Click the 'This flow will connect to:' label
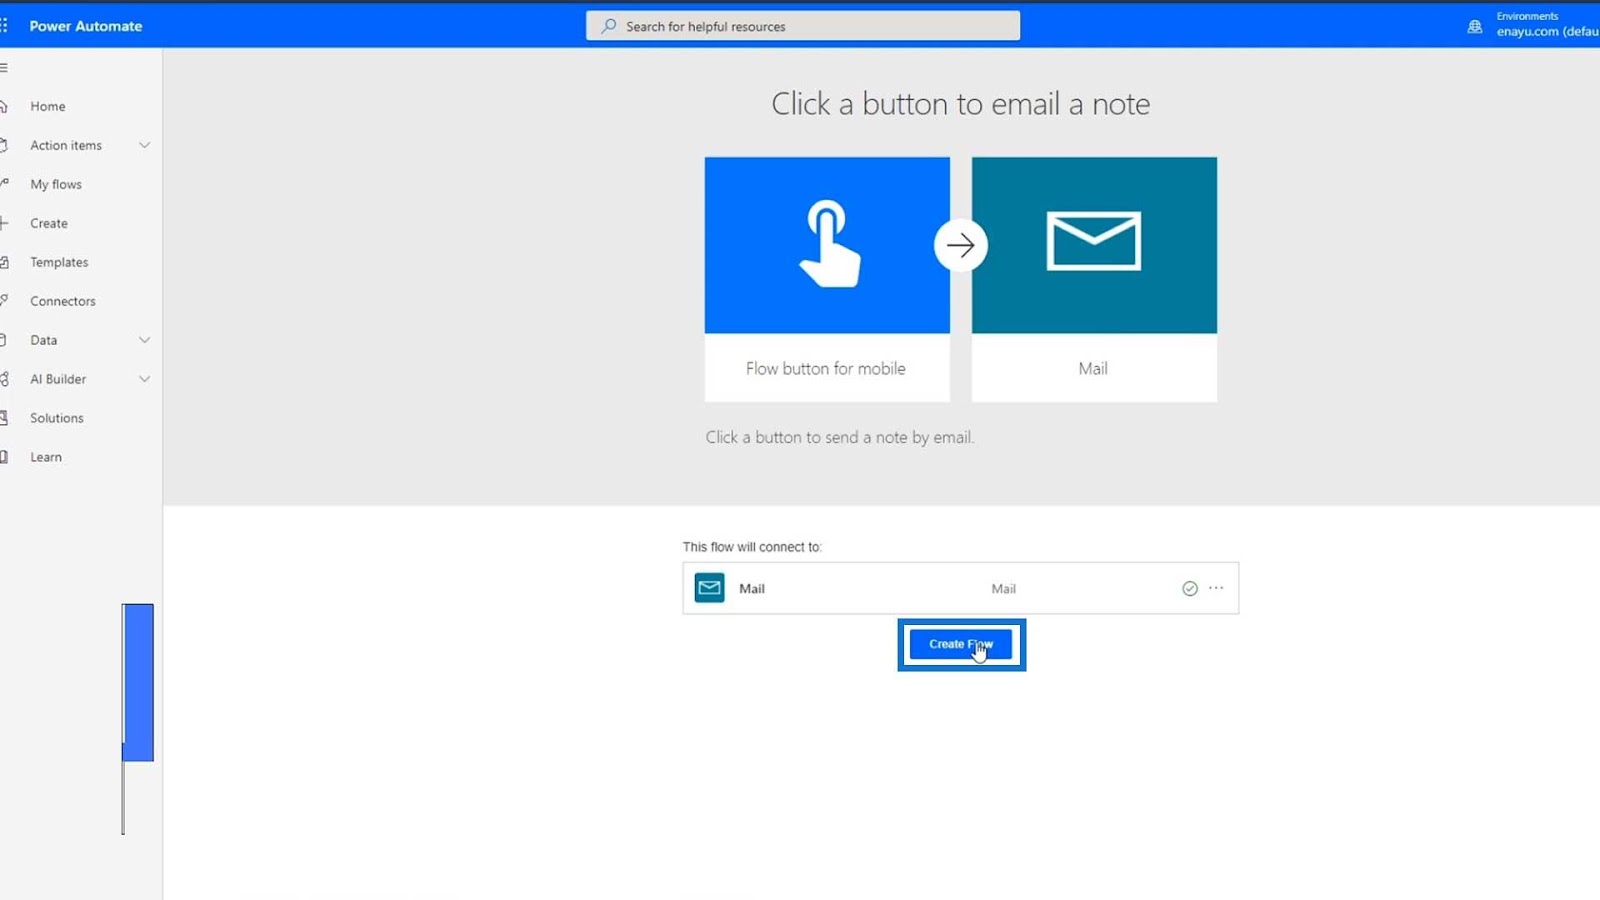This screenshot has height=900, width=1600. coord(752,547)
